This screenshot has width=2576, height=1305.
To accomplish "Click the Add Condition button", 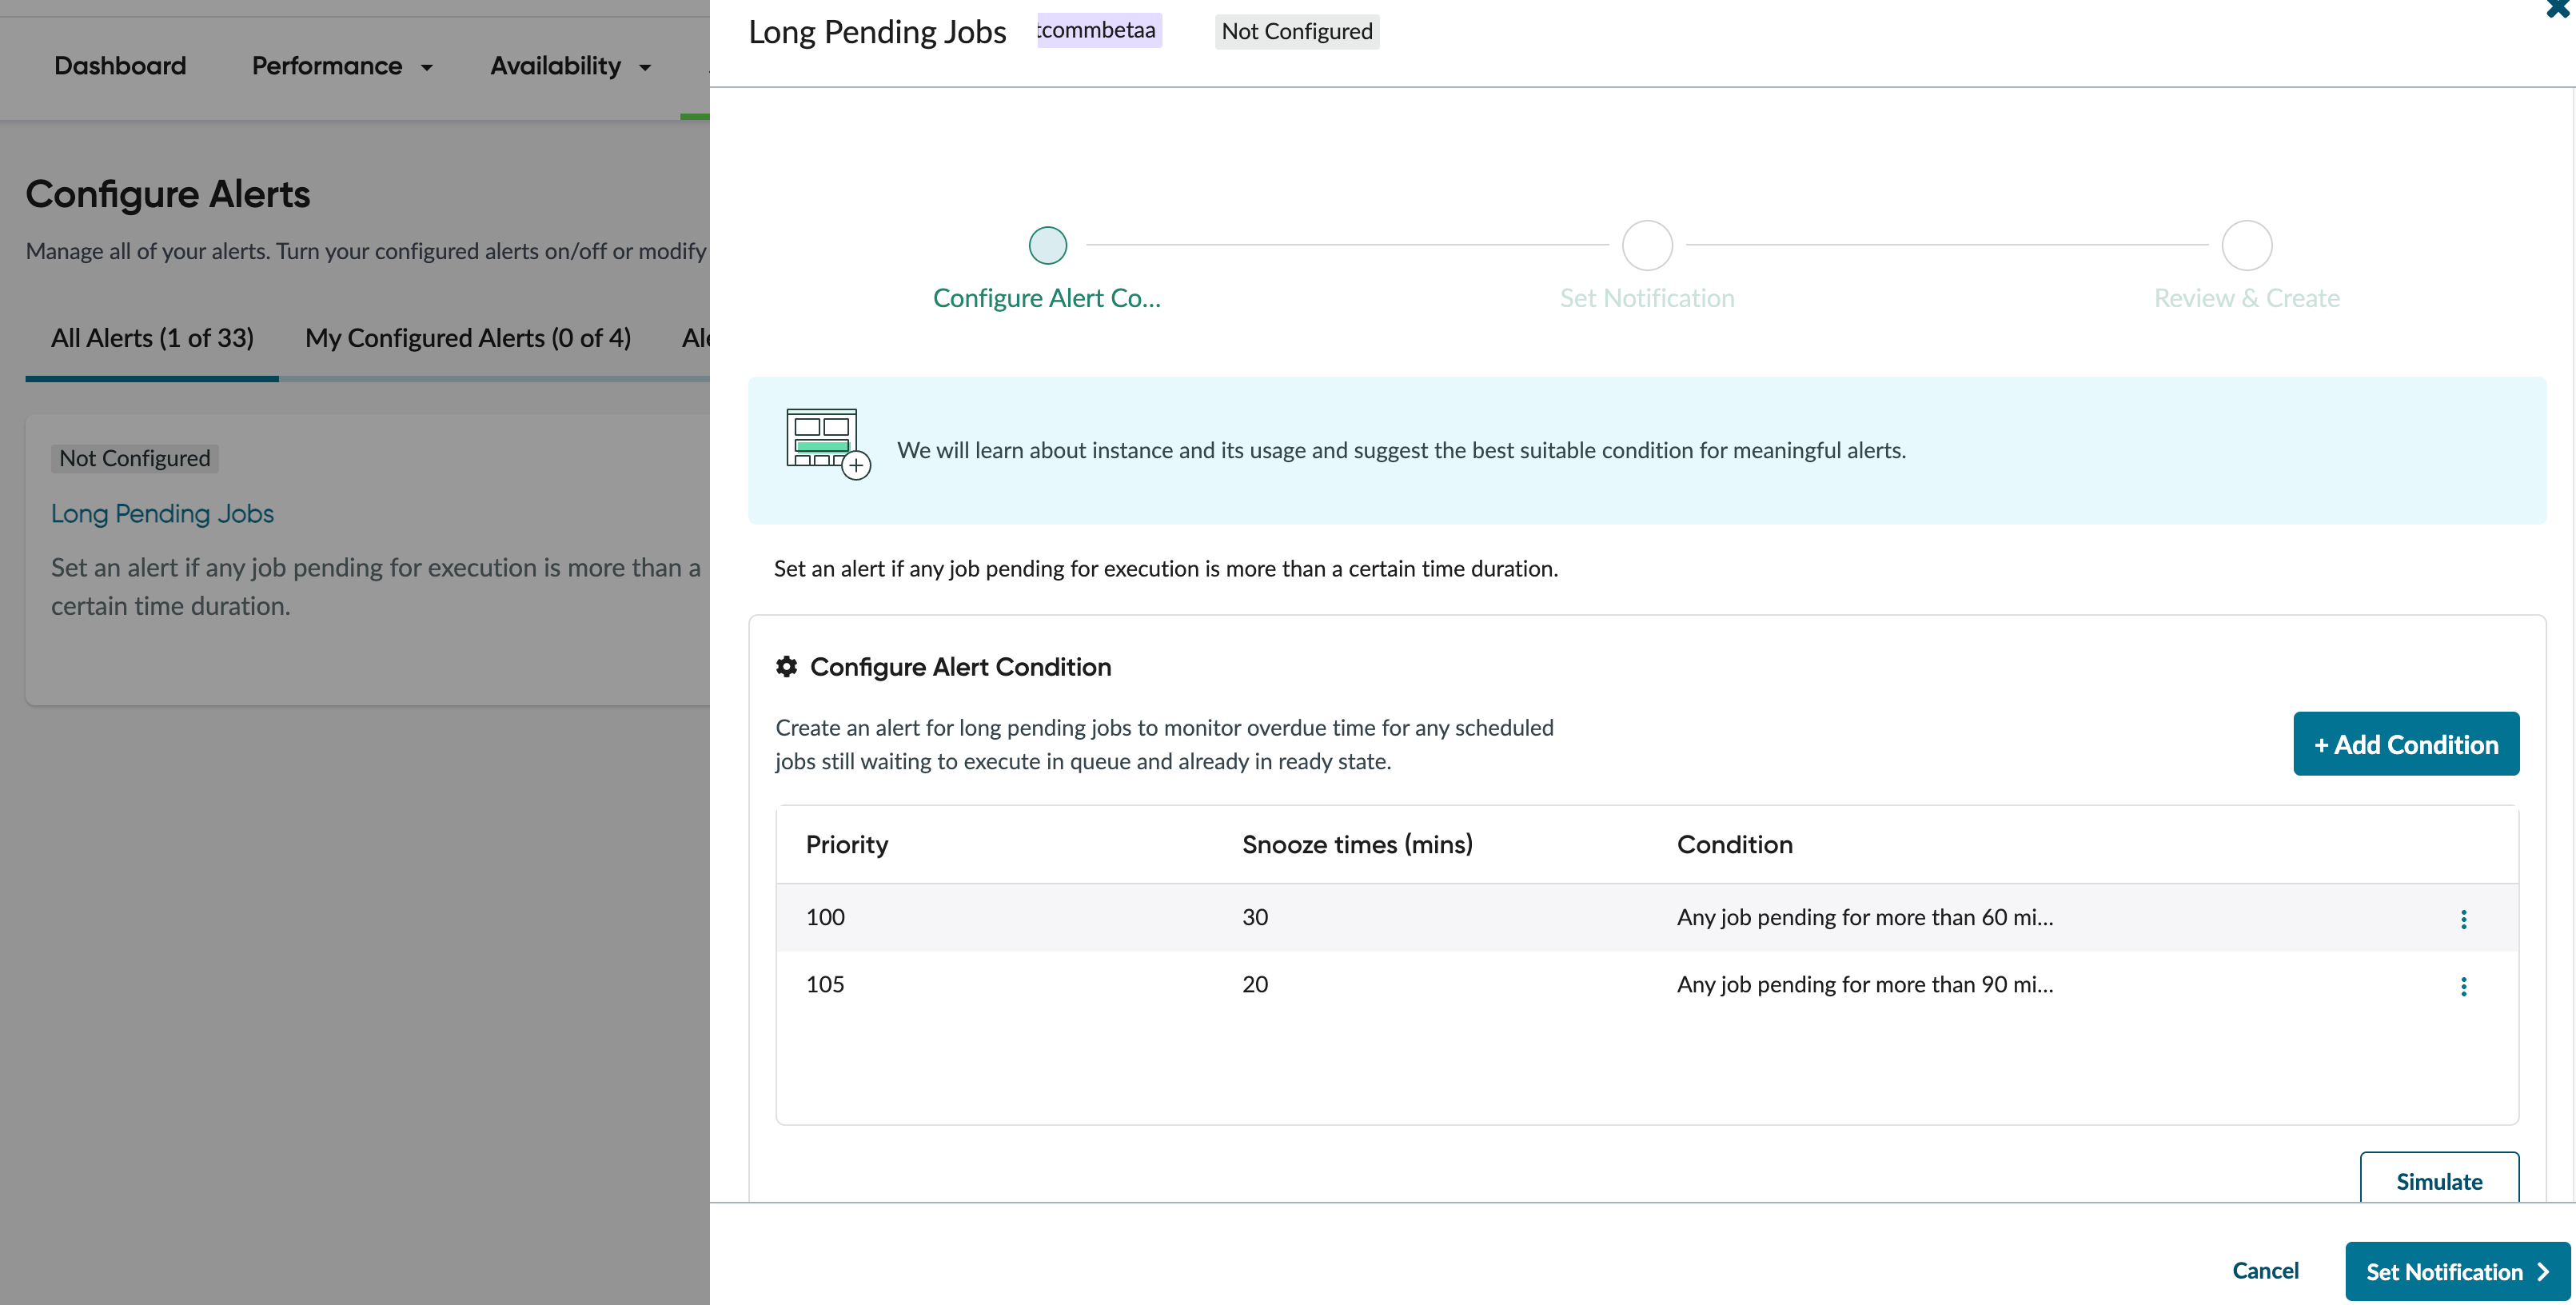I will coord(2406,744).
